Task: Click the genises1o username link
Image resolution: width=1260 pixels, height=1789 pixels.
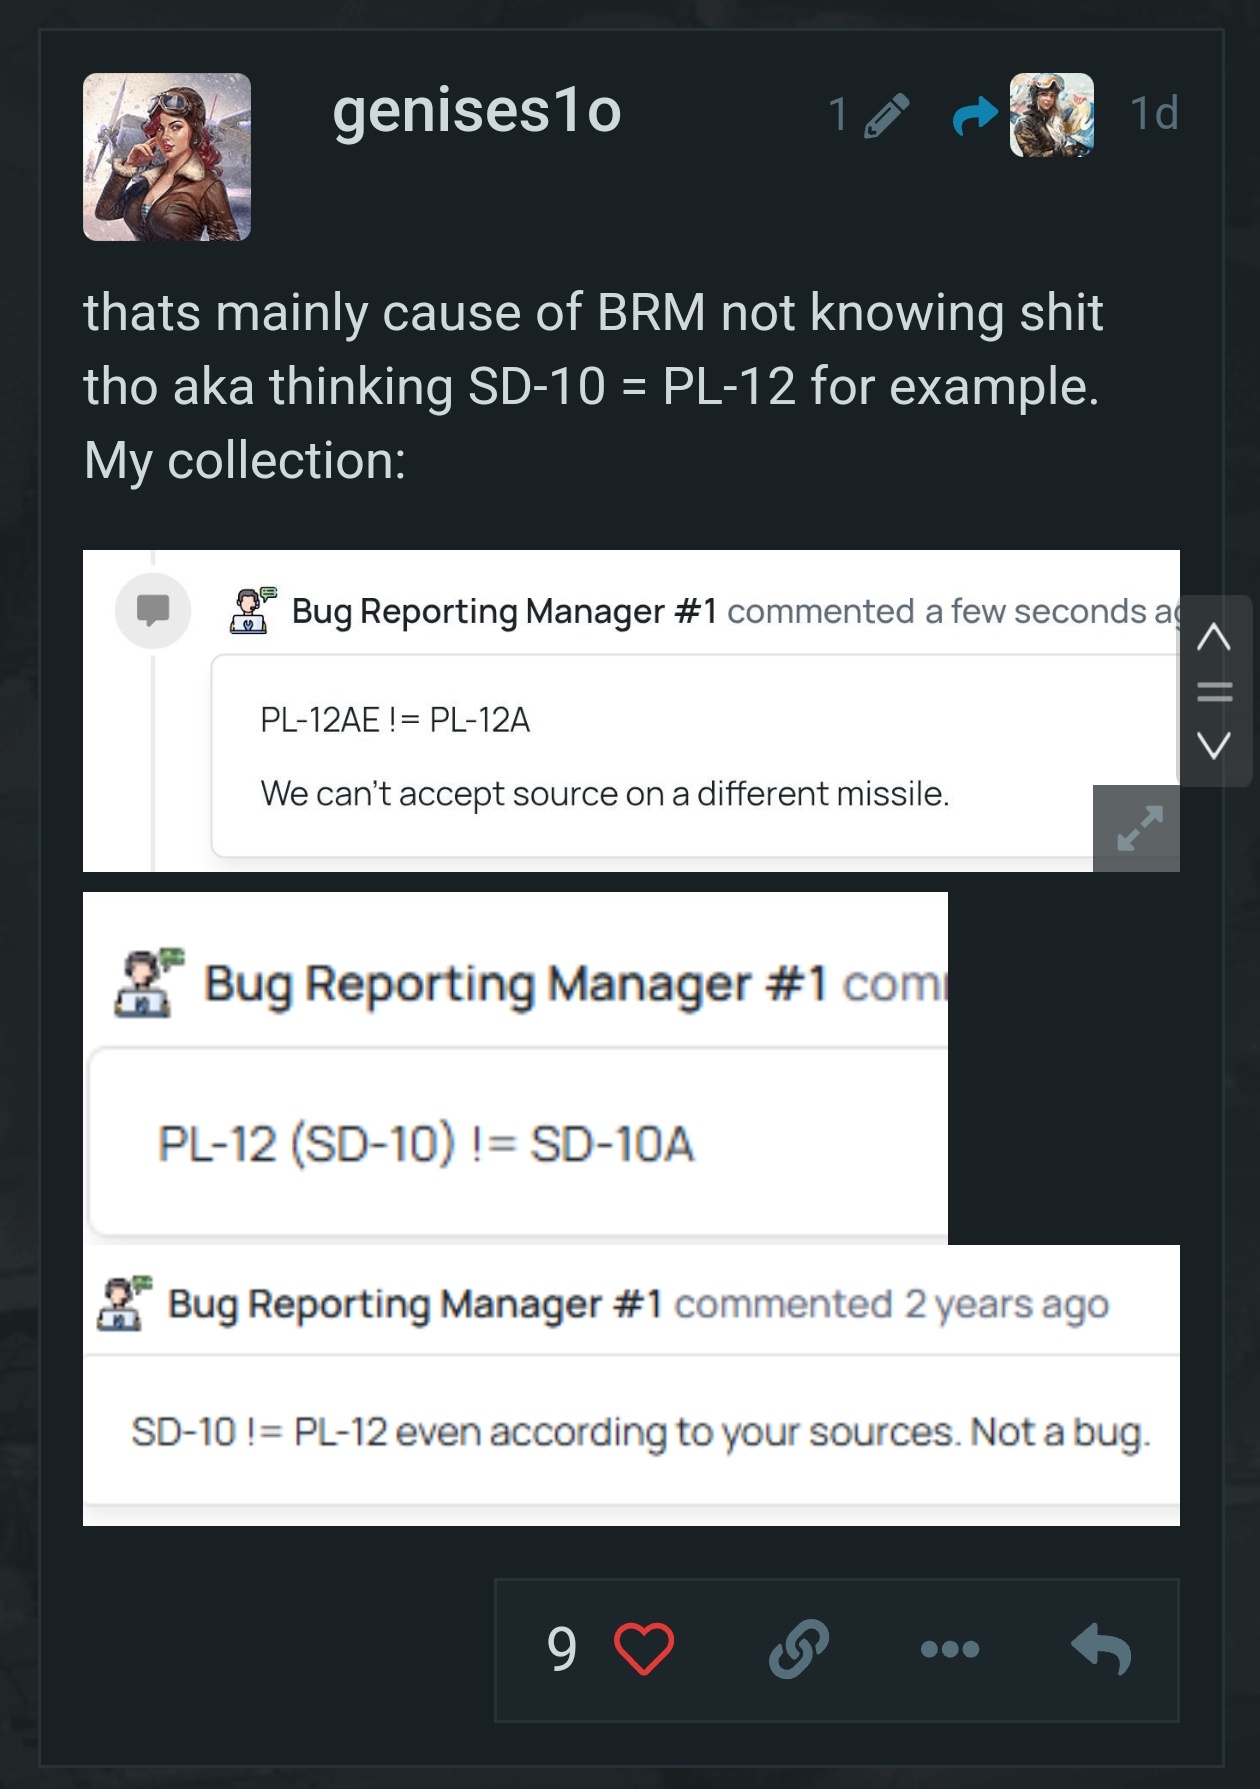Action: [477, 110]
